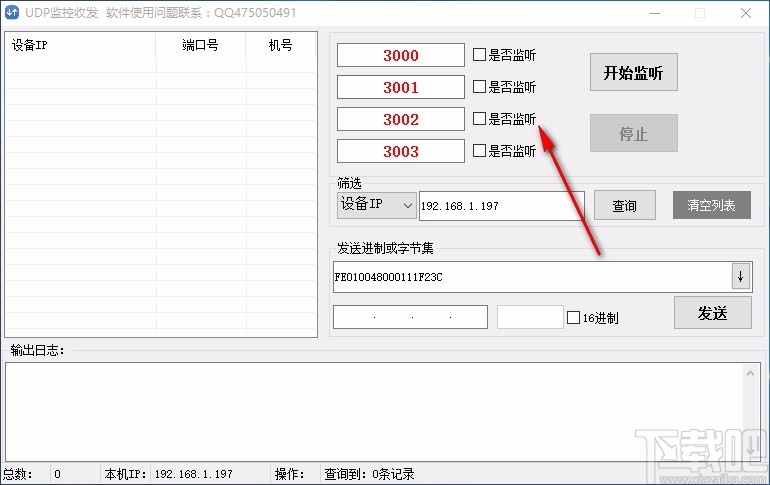
Task: Click the target IP address input field
Action: click(x=411, y=317)
